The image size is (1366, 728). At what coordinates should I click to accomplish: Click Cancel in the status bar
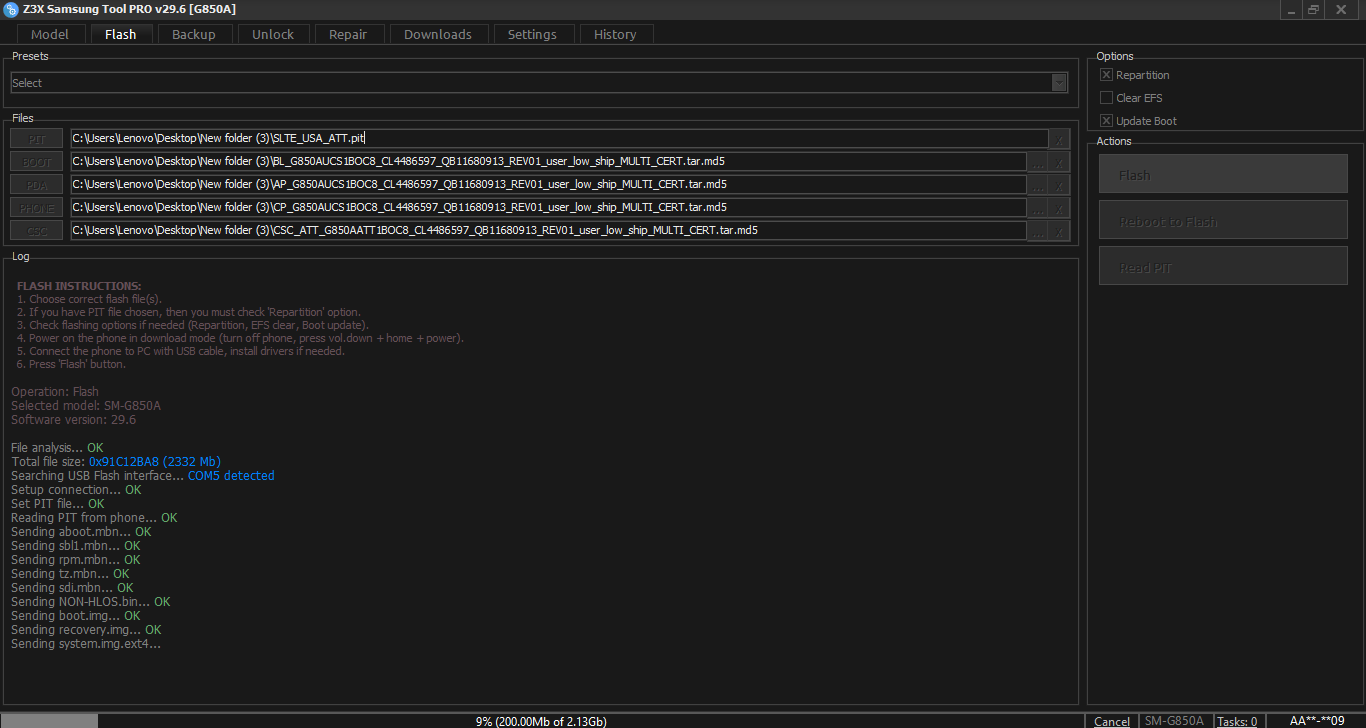1112,721
